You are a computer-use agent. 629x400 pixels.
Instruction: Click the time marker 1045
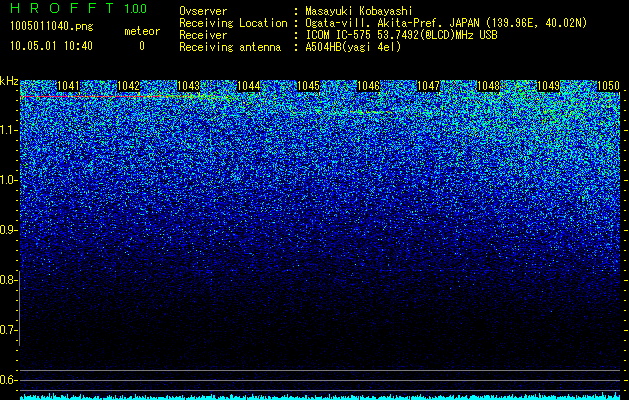[x=308, y=86]
